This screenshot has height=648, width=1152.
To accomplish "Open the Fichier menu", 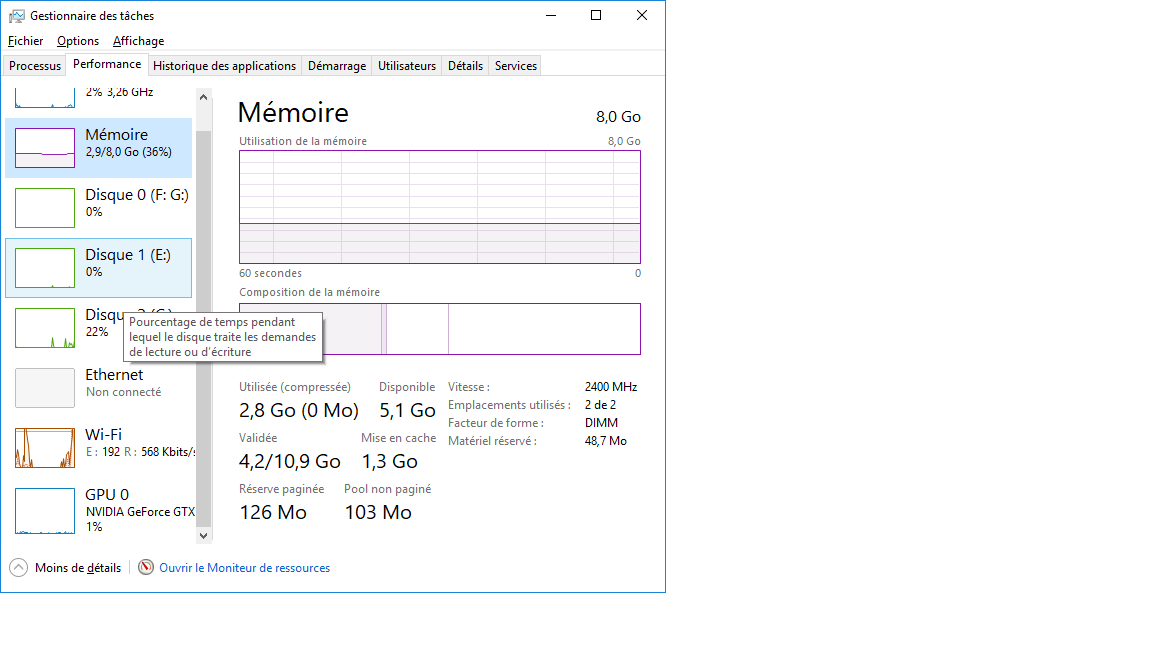I will (x=26, y=41).
